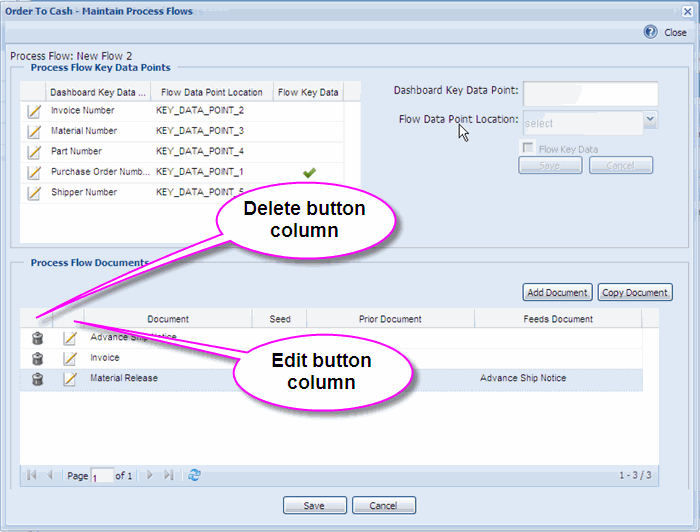
Task: Click the page number input box
Action: pos(102,476)
